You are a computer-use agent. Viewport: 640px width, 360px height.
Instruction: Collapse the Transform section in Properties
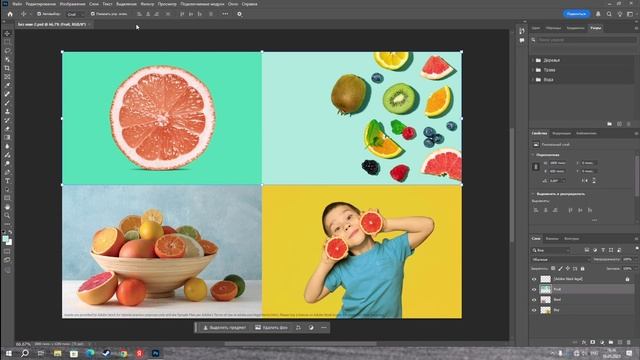(533, 155)
